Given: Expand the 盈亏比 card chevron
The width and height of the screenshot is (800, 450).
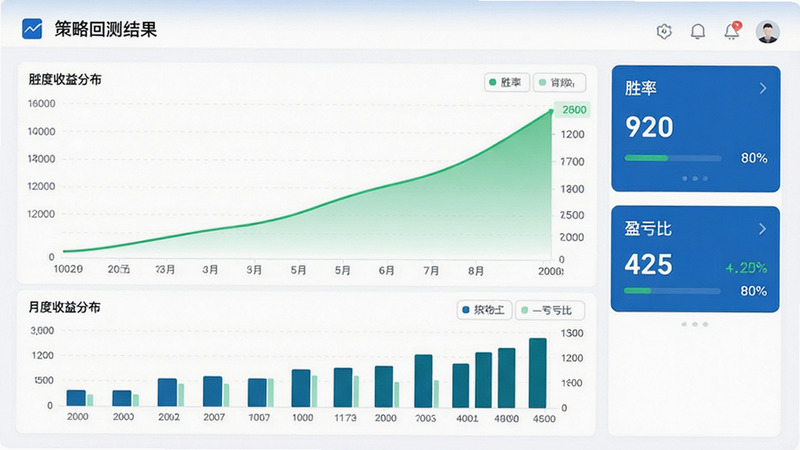Looking at the screenshot, I should coord(762,229).
